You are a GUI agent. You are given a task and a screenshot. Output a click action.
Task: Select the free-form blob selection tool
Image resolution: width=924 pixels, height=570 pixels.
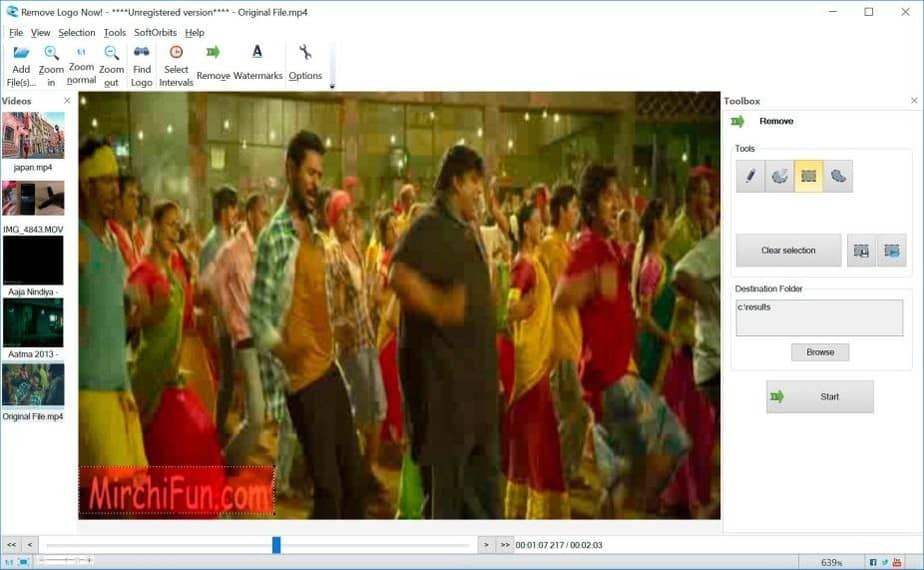[x=838, y=176]
